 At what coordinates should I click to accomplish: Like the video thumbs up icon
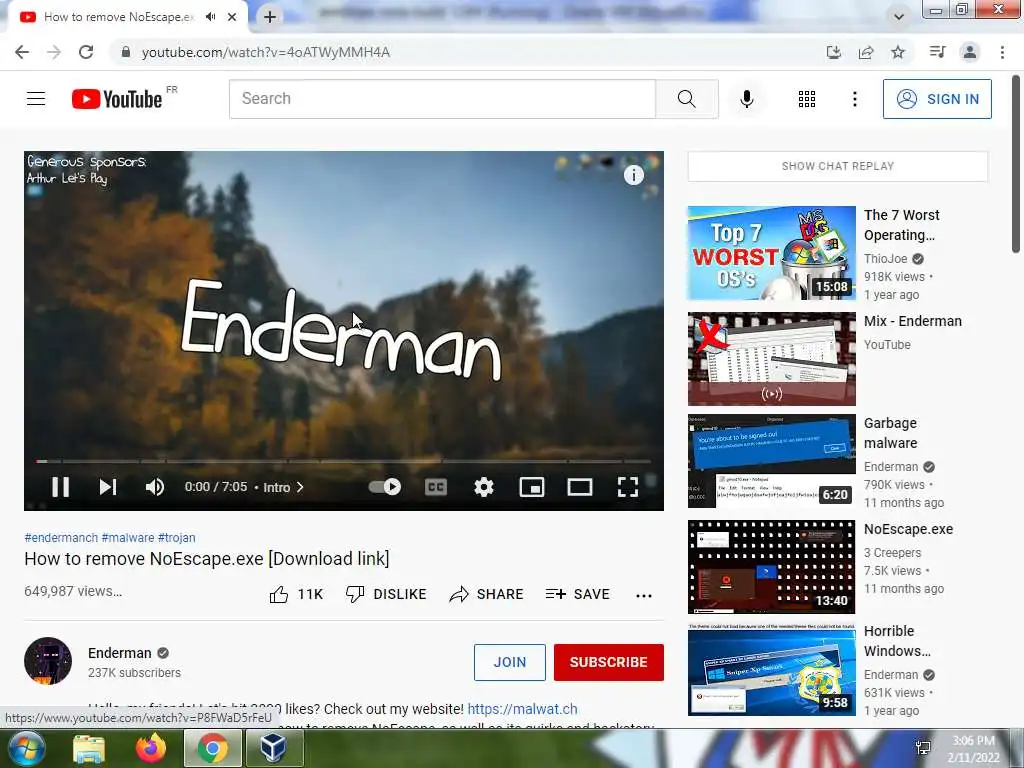tap(279, 594)
